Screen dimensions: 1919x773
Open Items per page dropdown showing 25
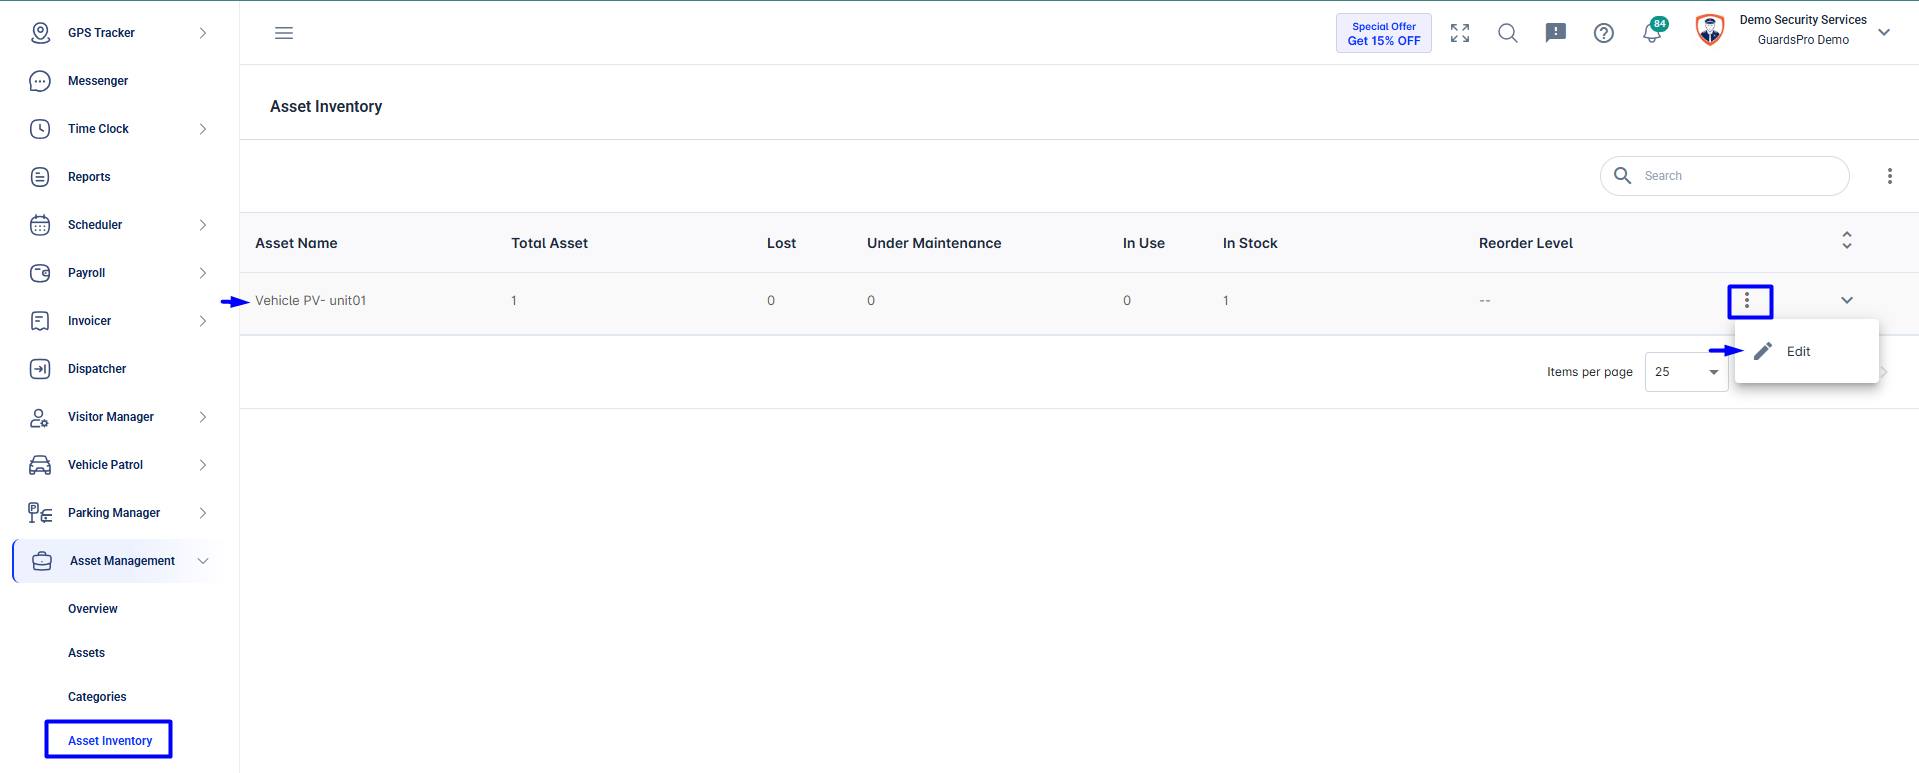(x=1686, y=372)
